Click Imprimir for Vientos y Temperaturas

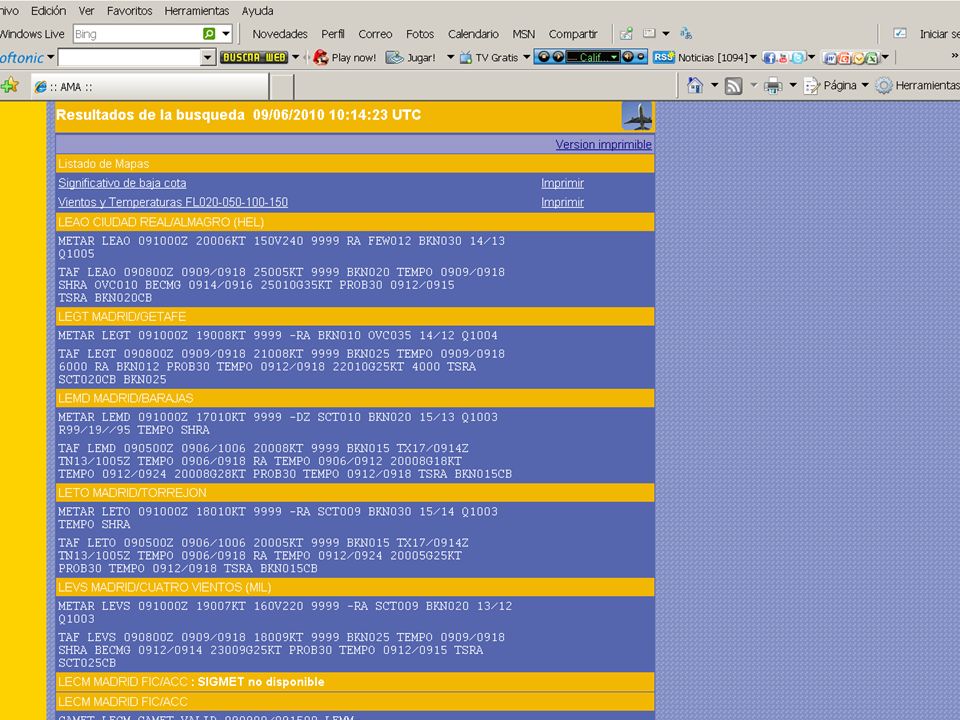[x=562, y=202]
